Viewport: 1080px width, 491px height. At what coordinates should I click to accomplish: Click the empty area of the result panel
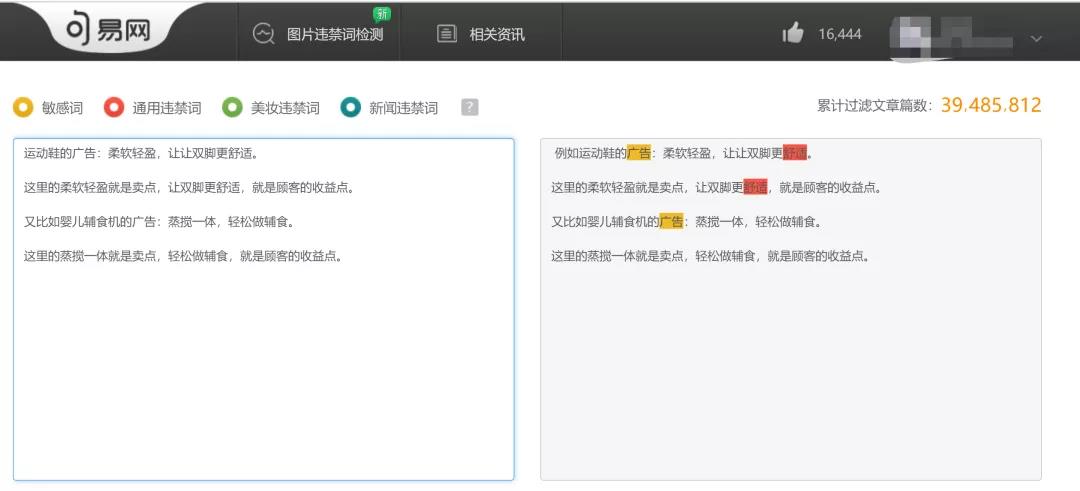click(x=791, y=372)
